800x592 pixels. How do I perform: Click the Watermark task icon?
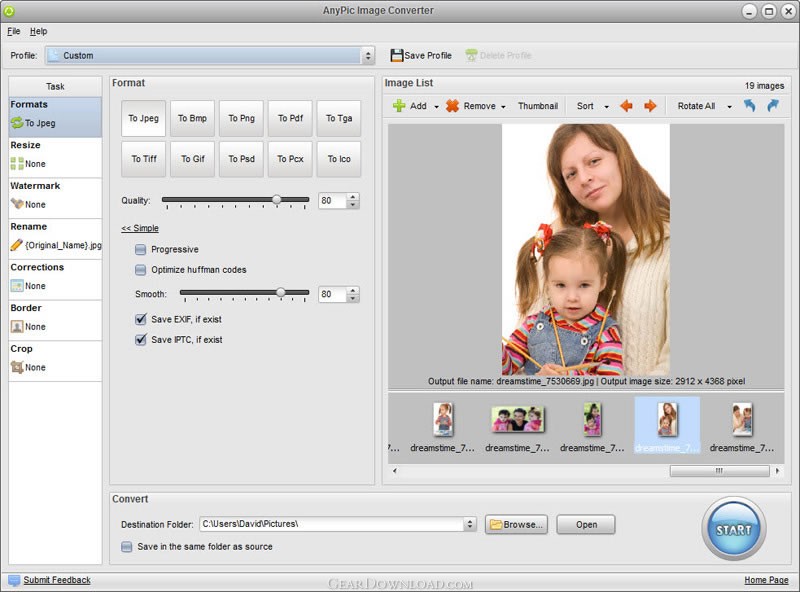17,204
